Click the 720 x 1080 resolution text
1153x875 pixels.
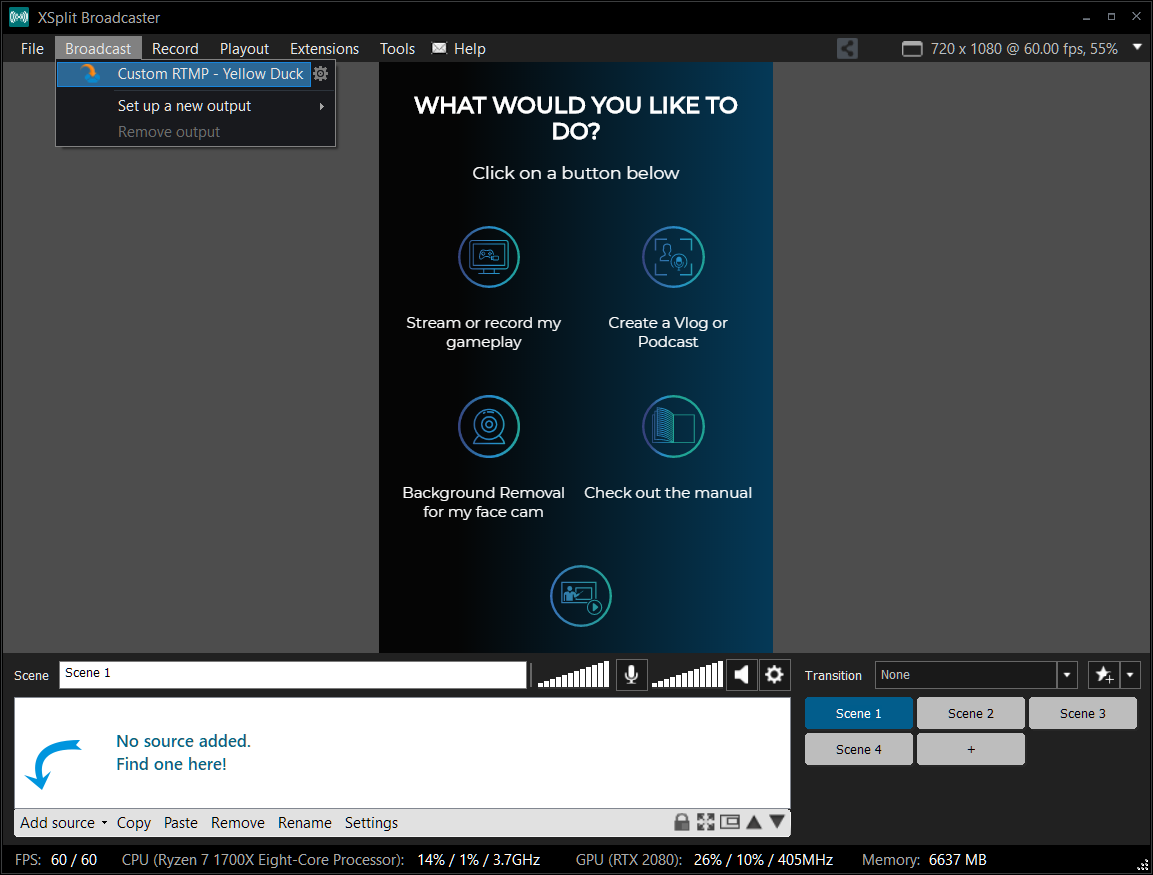point(1024,49)
